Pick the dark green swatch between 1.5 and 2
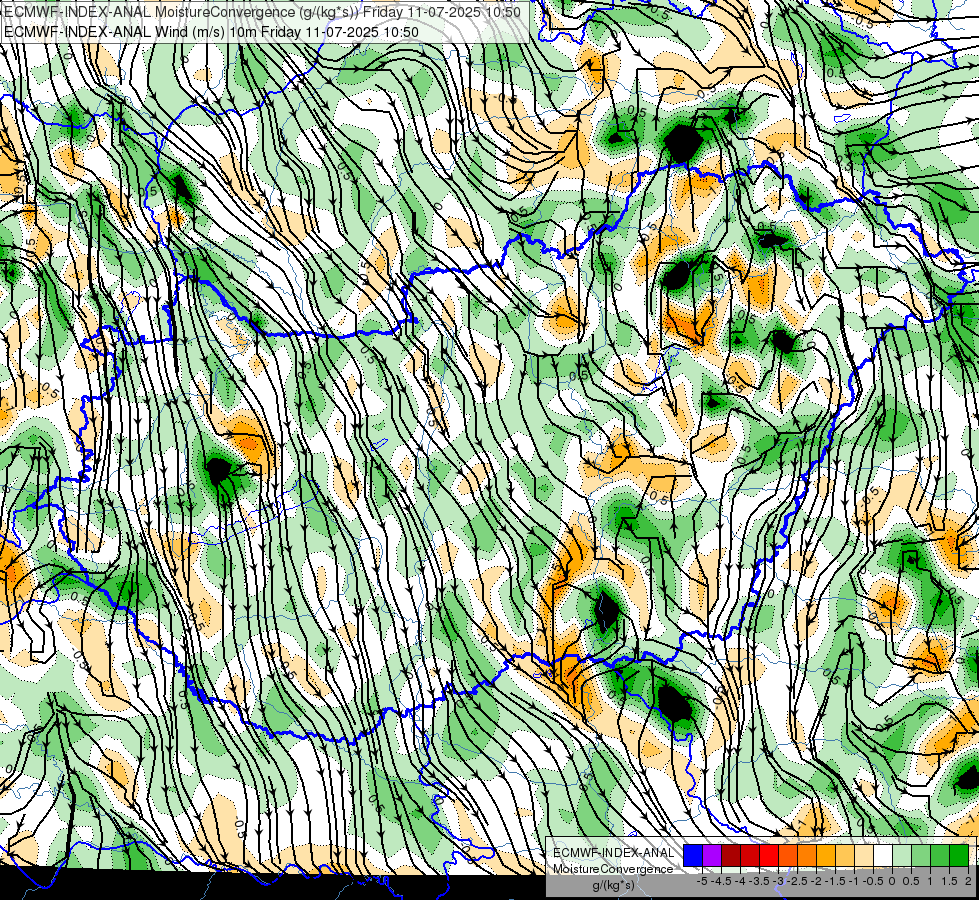979x900 pixels. 959,856
